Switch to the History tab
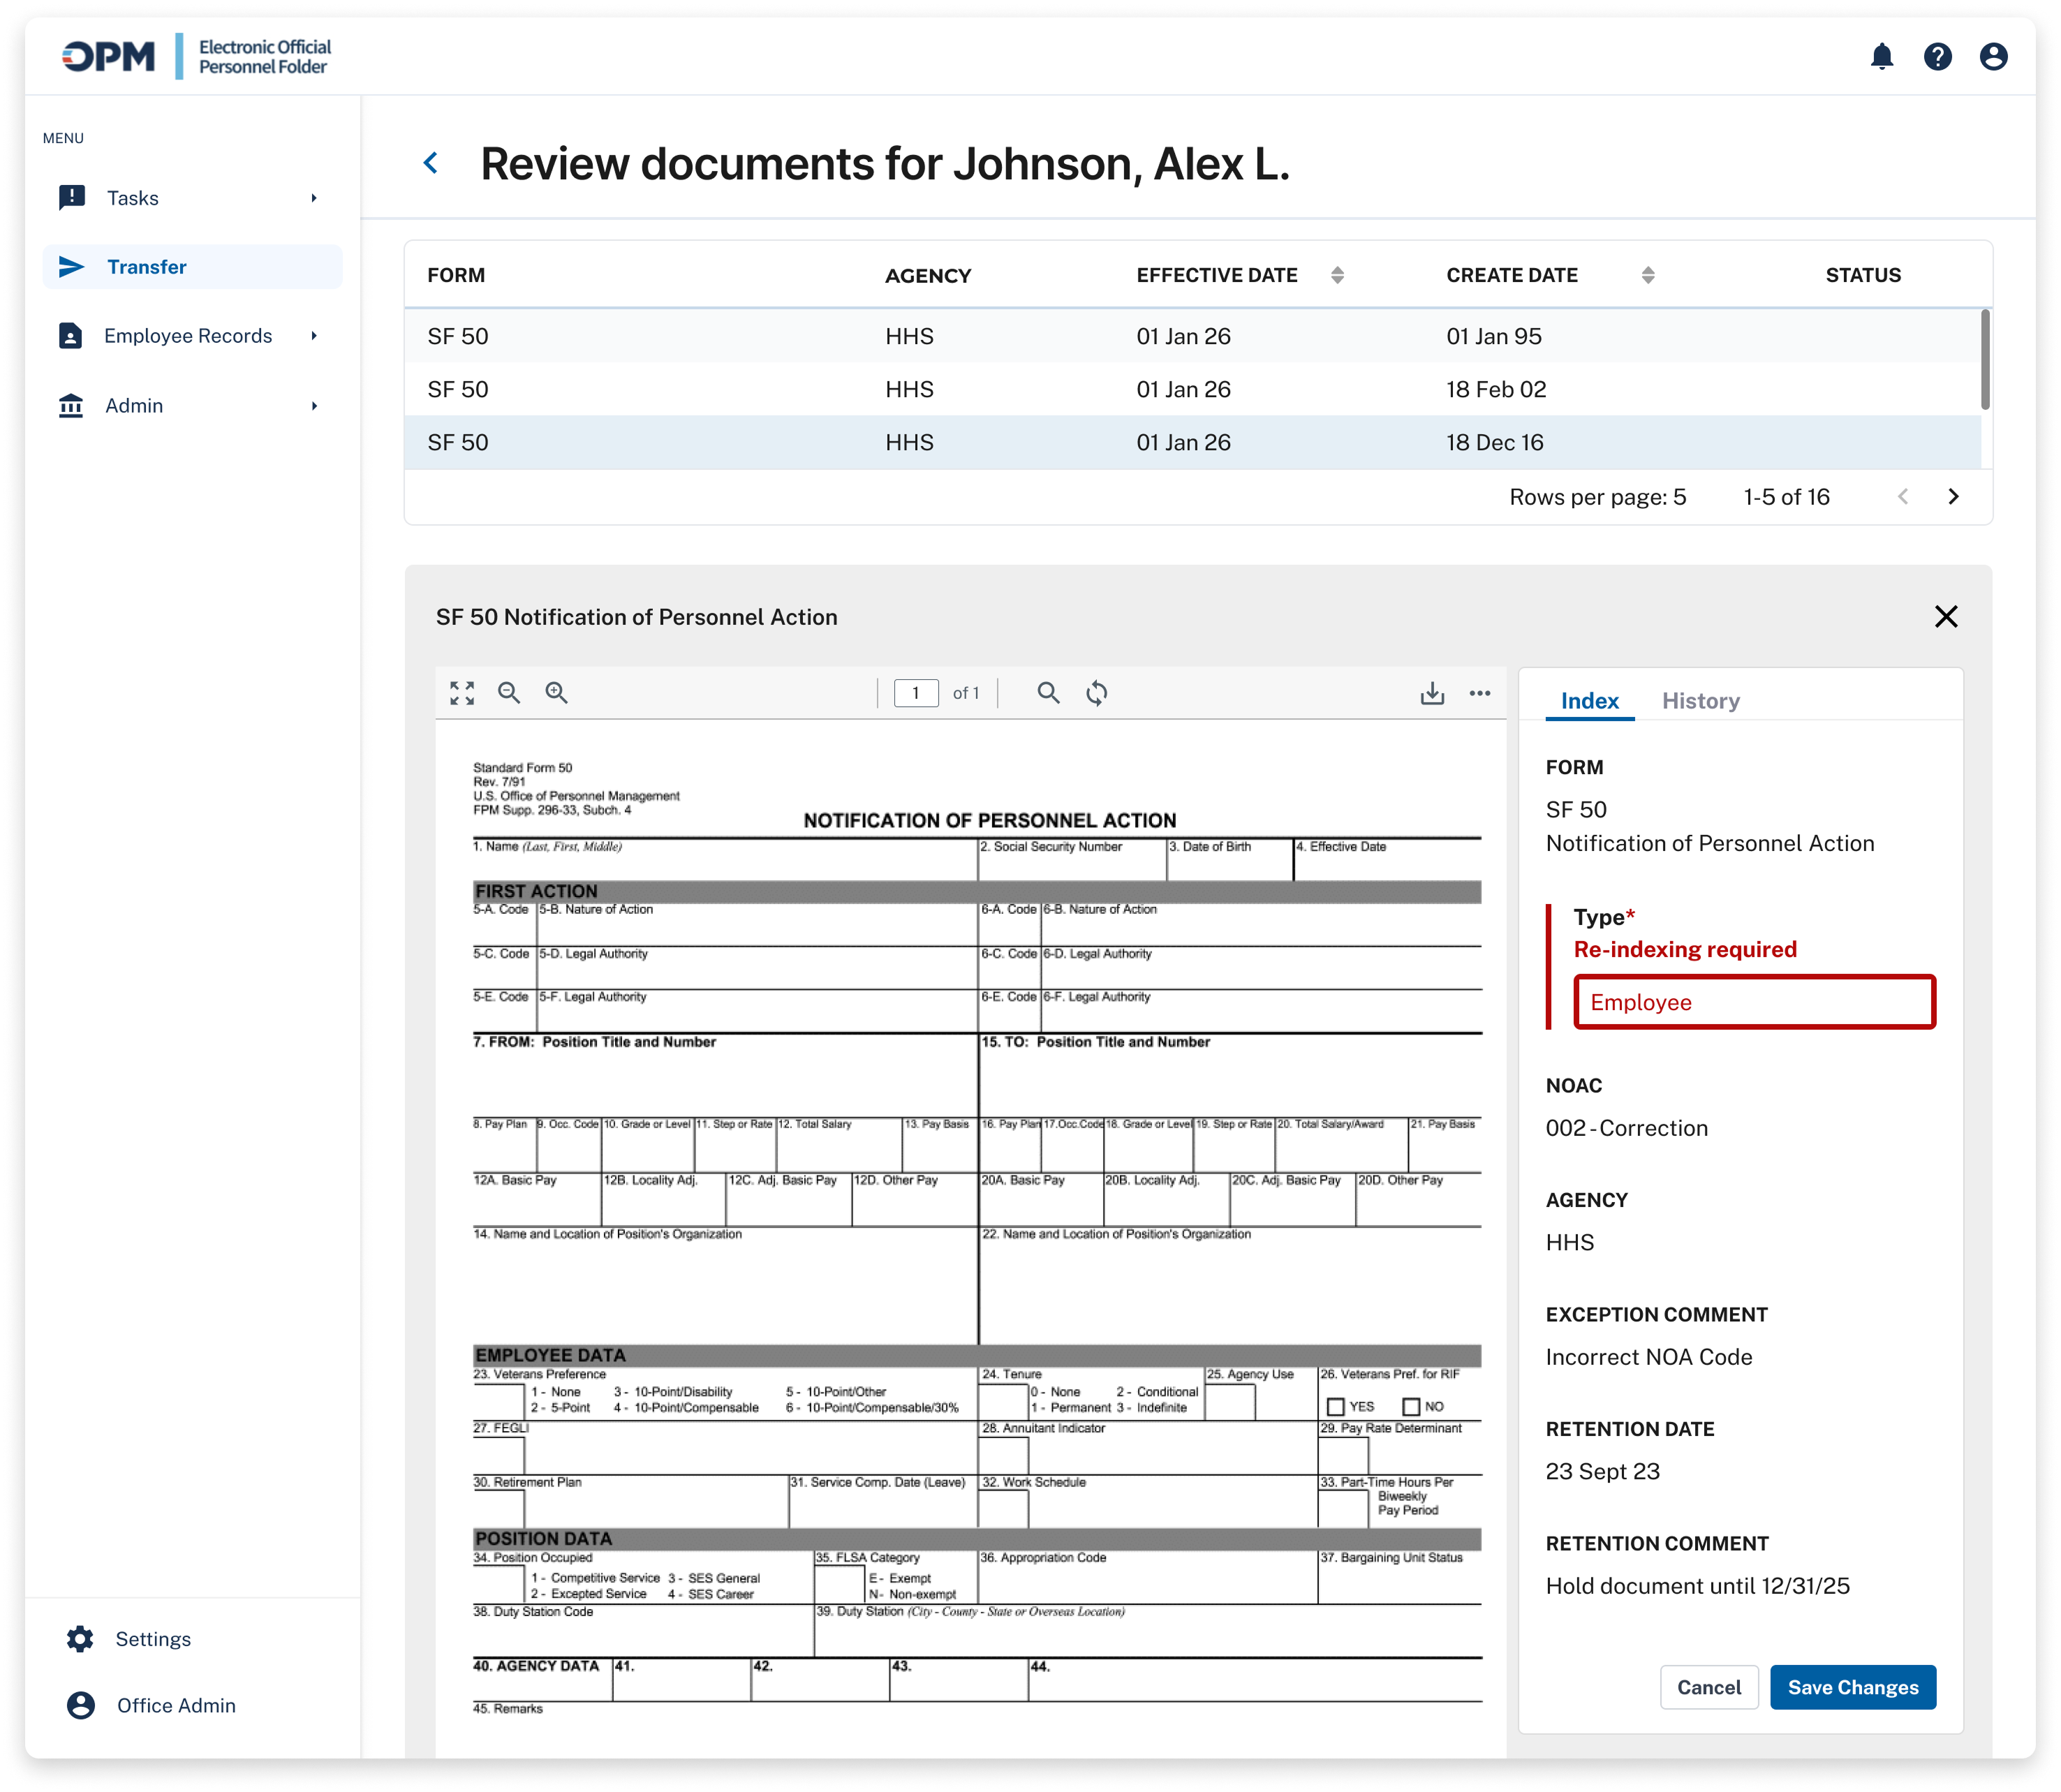The image size is (2061, 1792). [1700, 701]
